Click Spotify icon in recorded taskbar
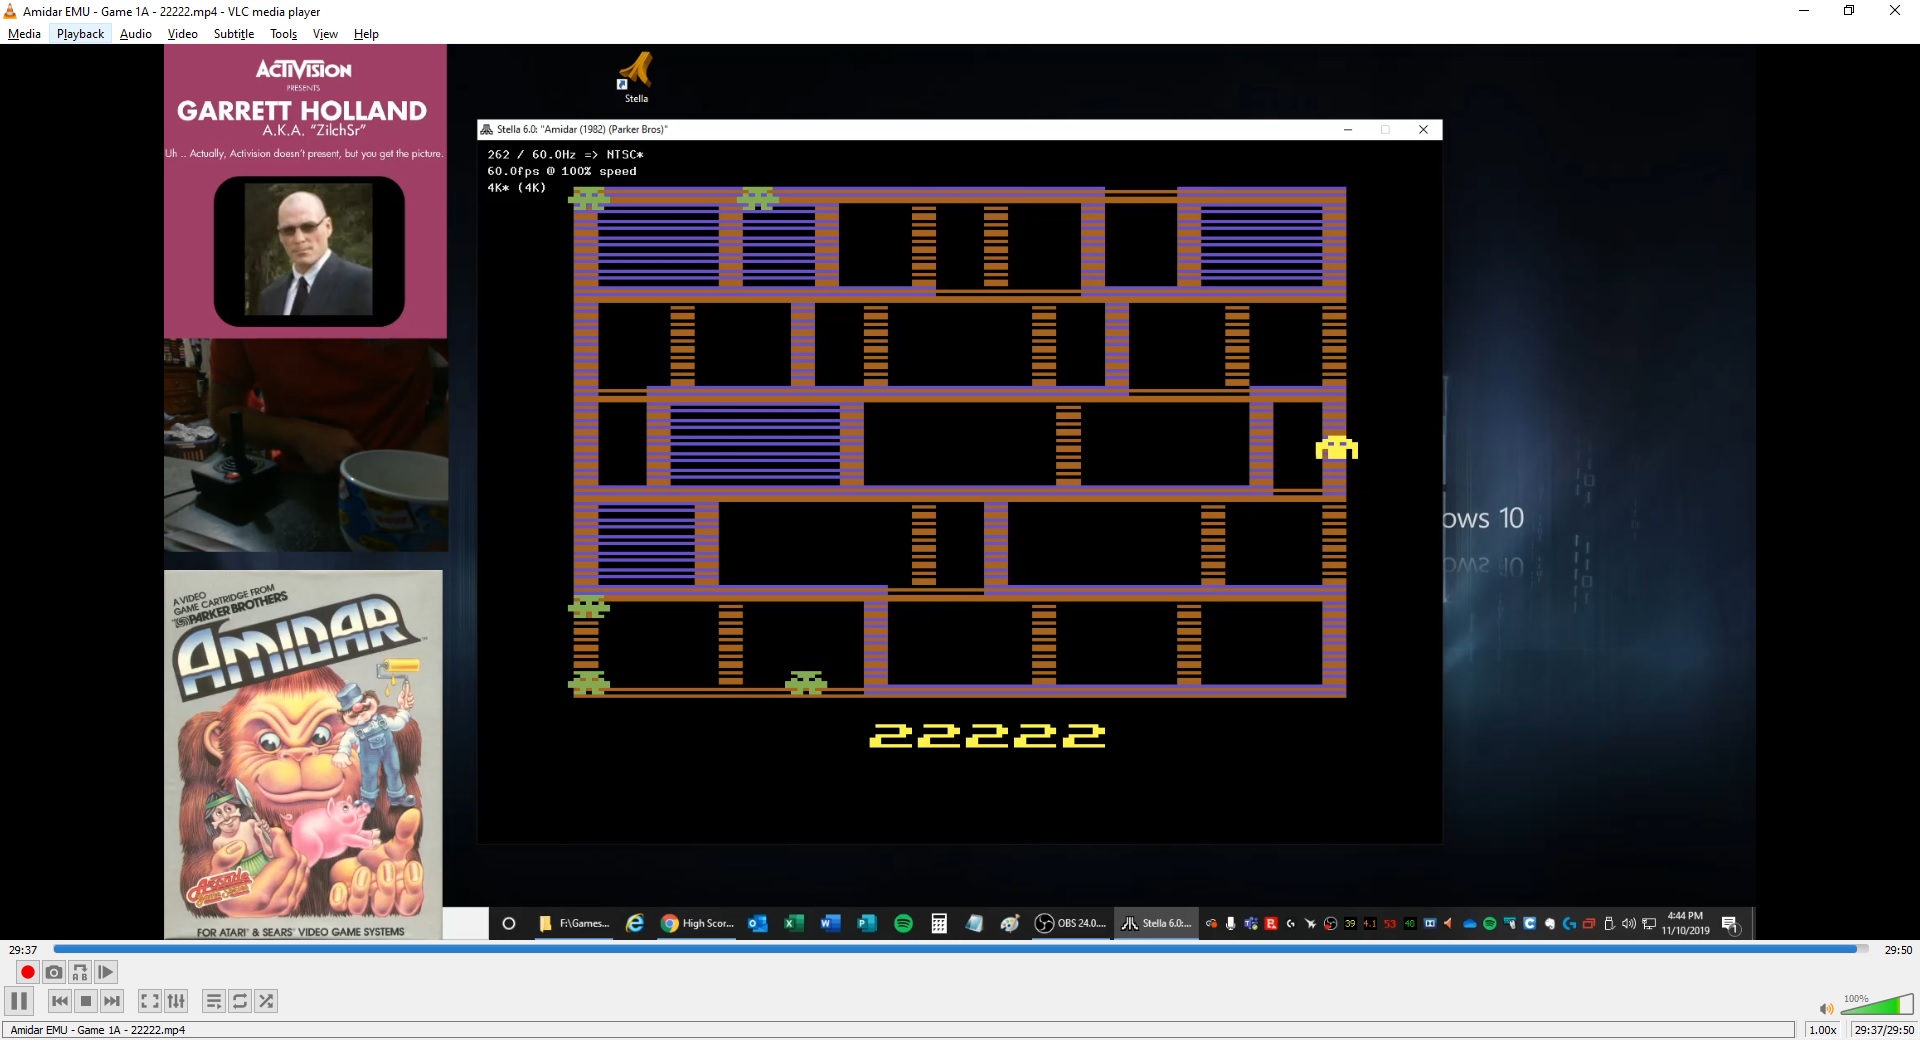1920x1040 pixels. [903, 923]
